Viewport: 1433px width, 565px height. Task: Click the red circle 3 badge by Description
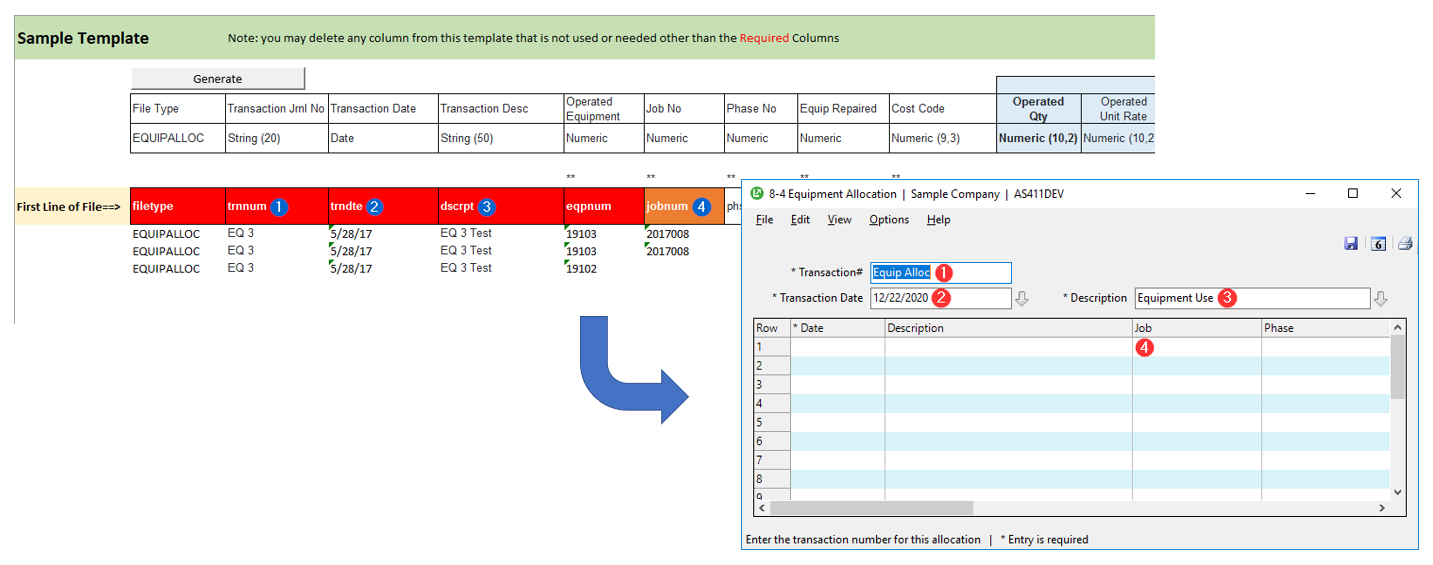(1227, 298)
